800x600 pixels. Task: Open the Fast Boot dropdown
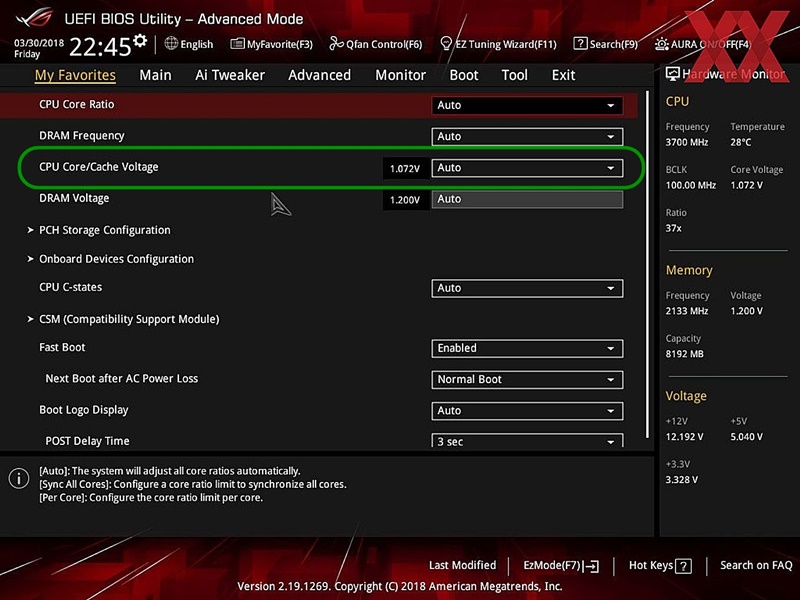[527, 348]
